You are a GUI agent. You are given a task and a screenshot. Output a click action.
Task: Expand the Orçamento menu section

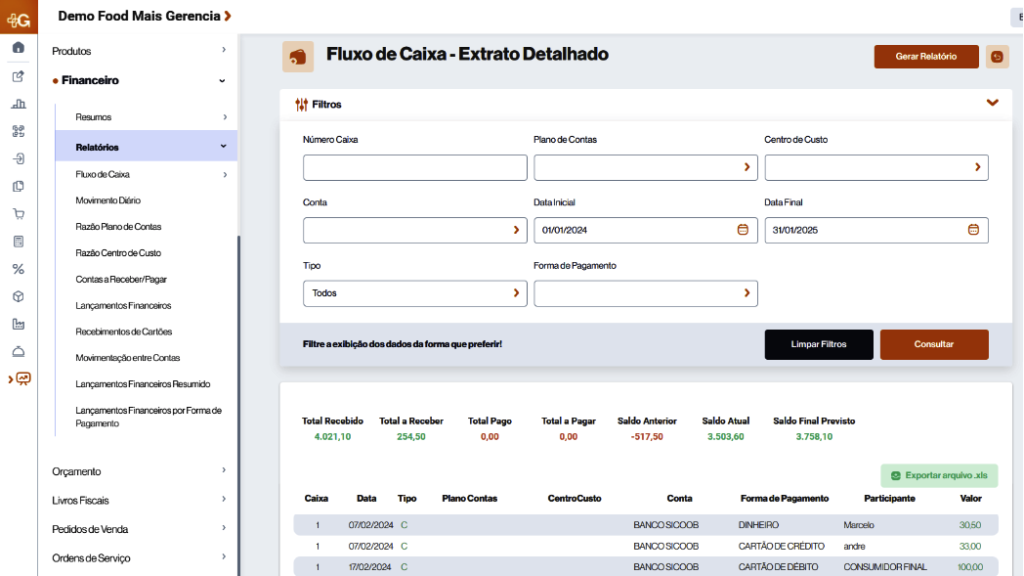(140, 471)
